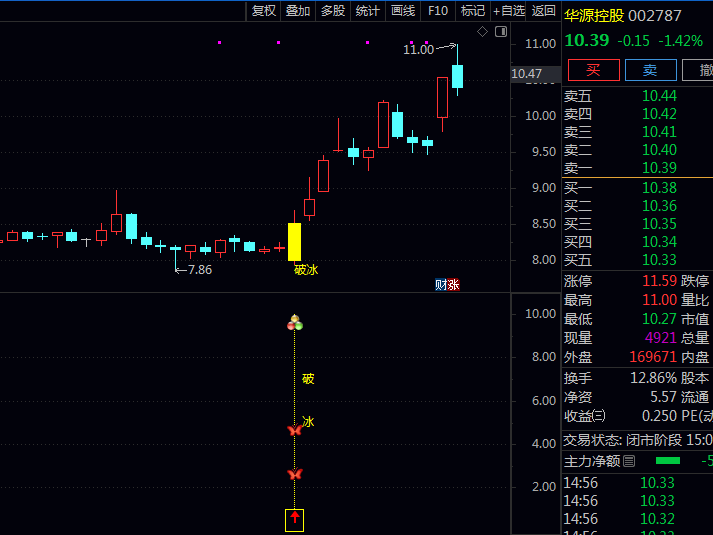Click the red up-arrow in yellow box
This screenshot has width=713, height=535.
(x=295, y=520)
